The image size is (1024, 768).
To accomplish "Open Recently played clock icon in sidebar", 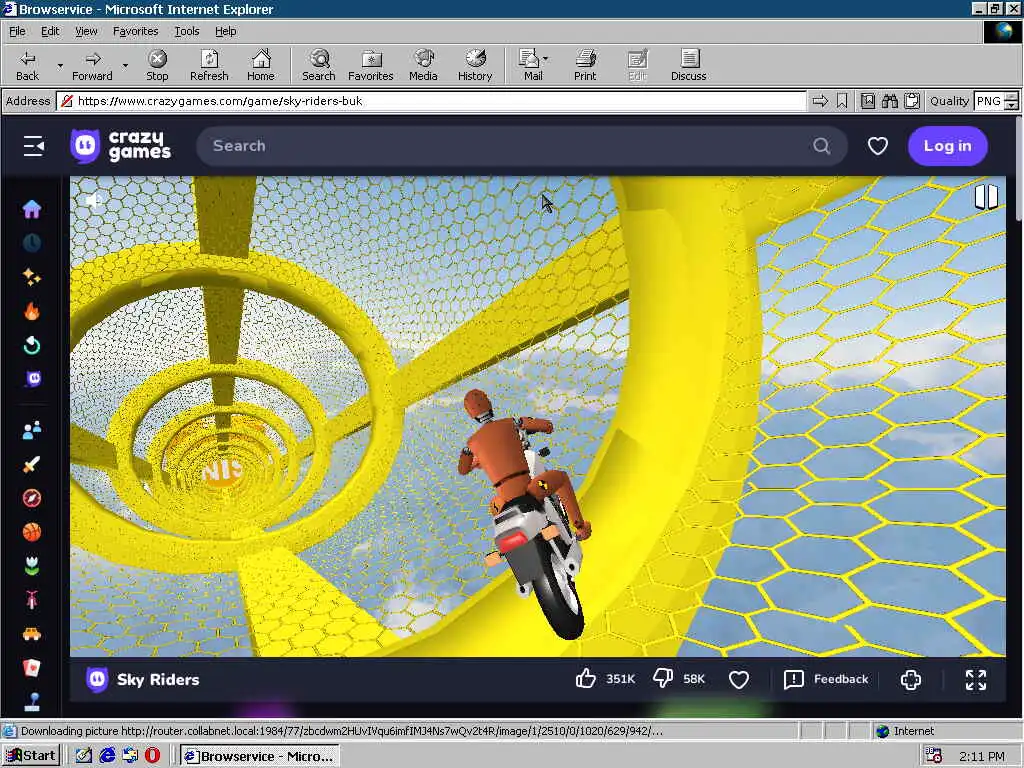I will click(x=31, y=243).
